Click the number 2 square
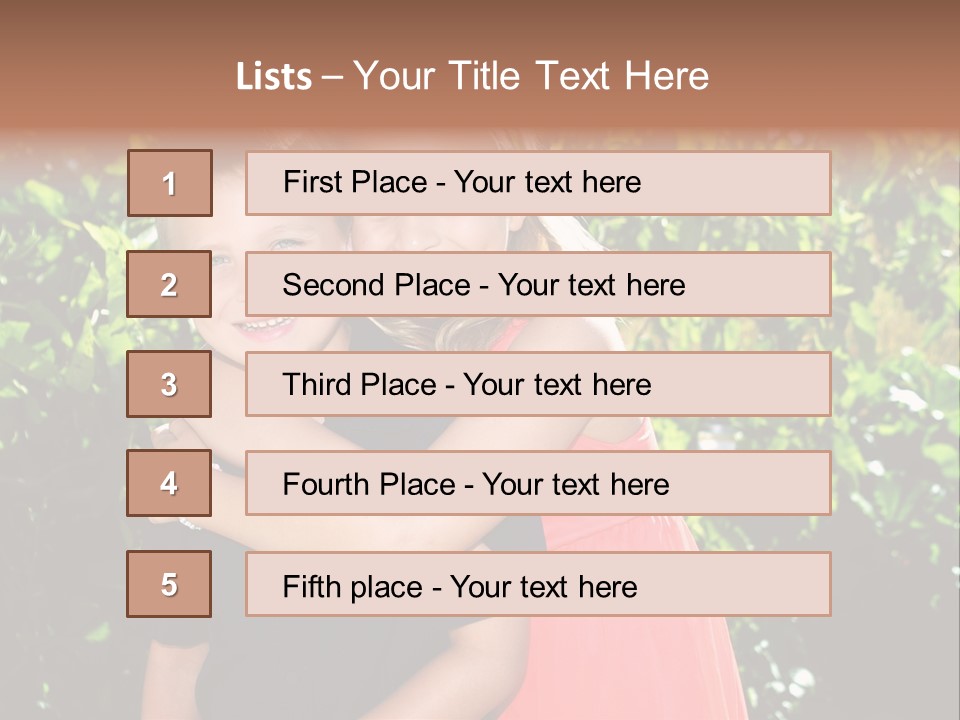The width and height of the screenshot is (960, 720). (169, 284)
